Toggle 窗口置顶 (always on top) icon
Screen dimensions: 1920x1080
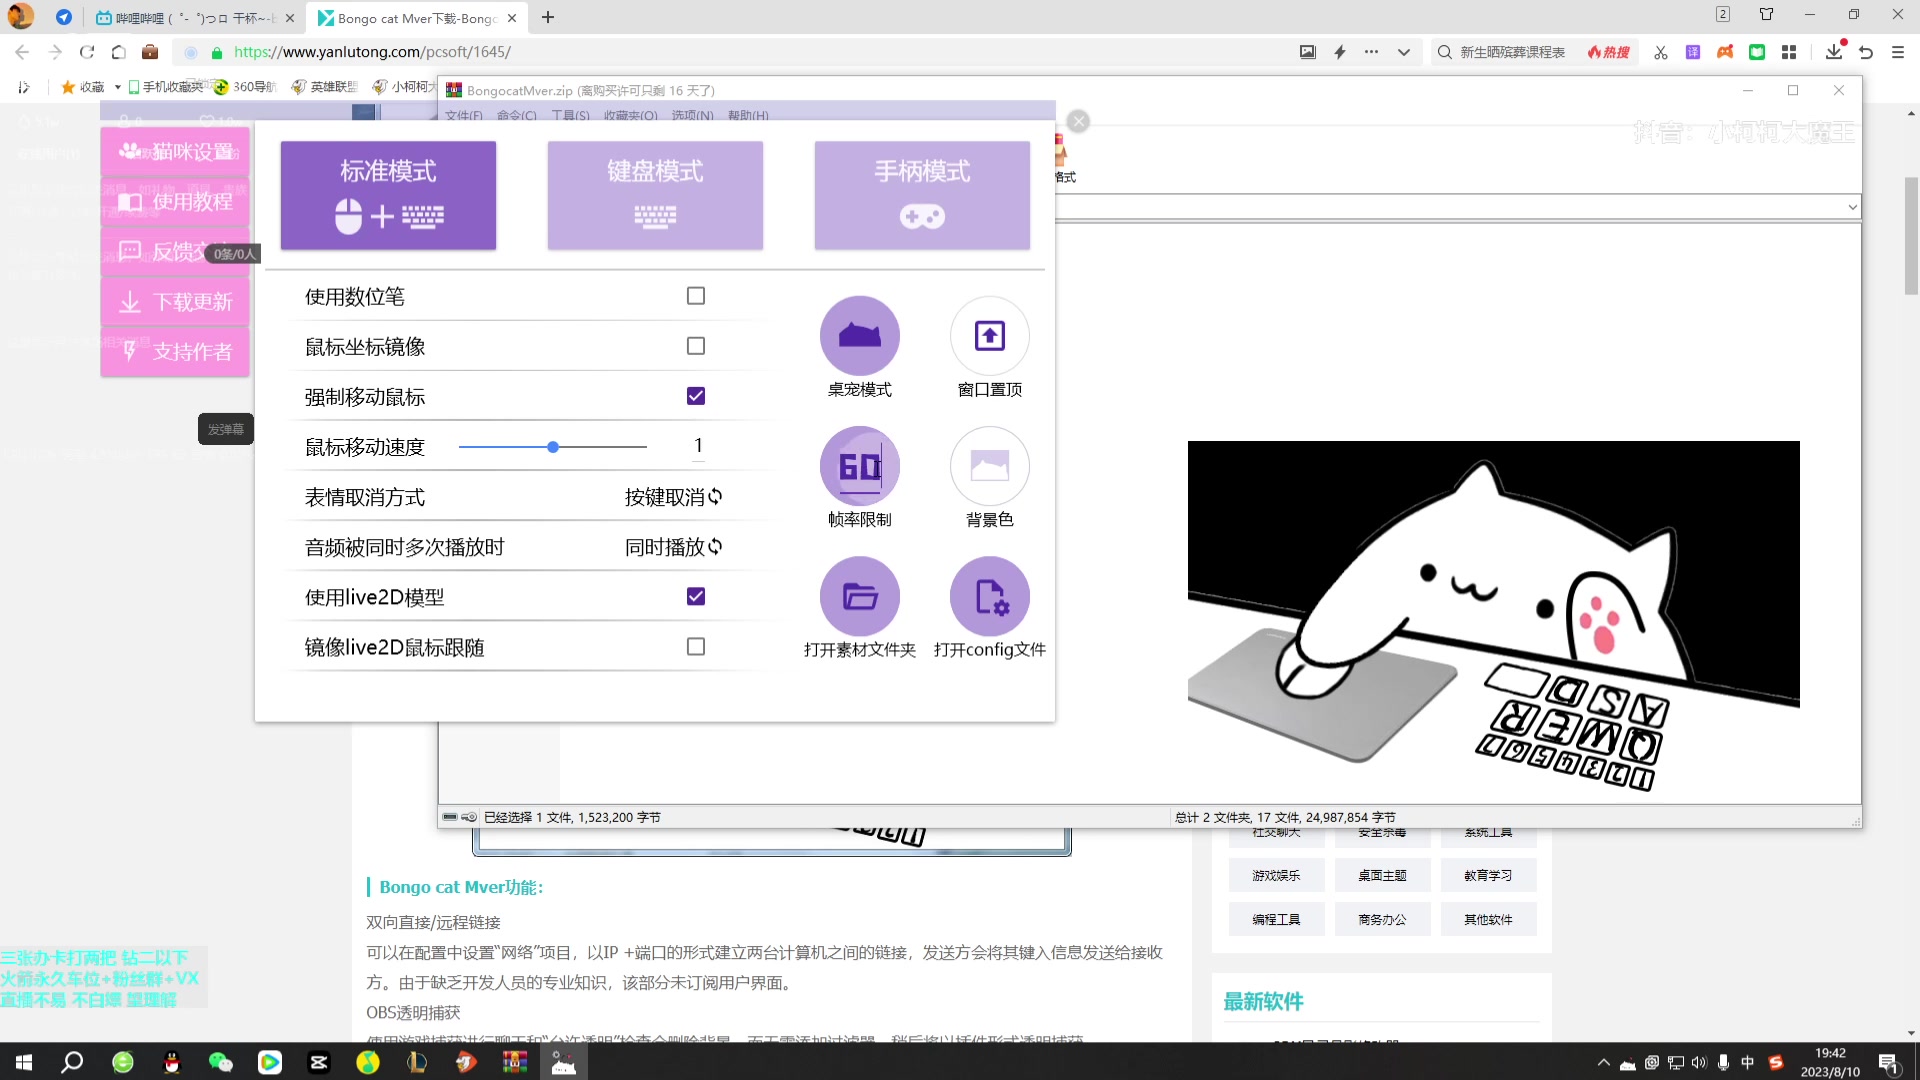(x=990, y=336)
